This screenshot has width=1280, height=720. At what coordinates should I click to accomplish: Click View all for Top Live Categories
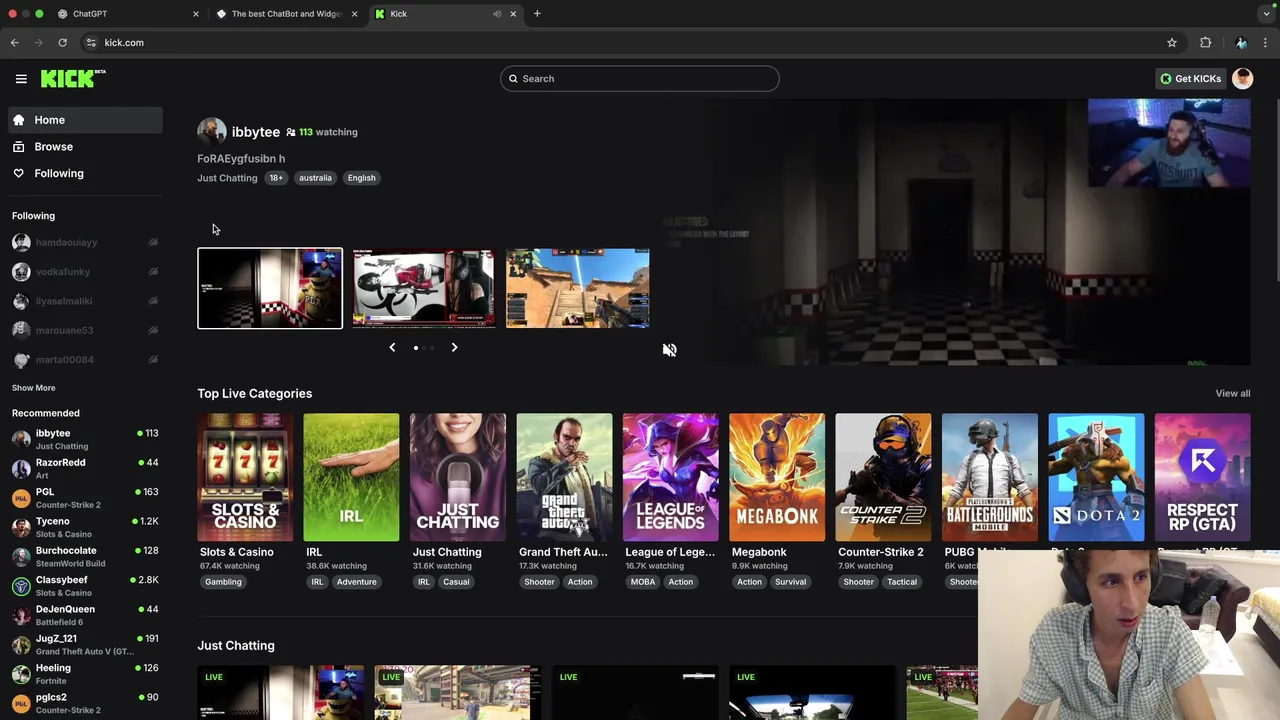[1232, 394]
